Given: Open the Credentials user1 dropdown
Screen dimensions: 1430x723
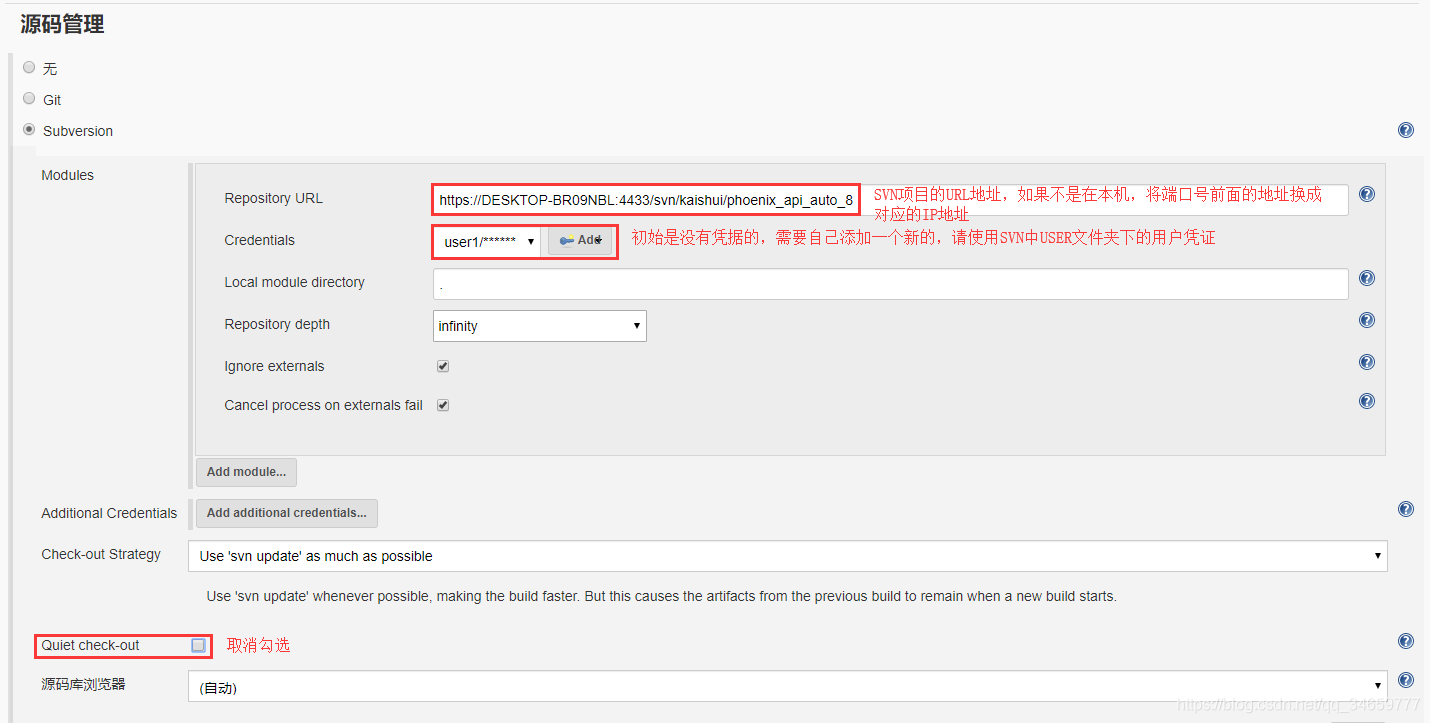Looking at the screenshot, I should pos(488,241).
